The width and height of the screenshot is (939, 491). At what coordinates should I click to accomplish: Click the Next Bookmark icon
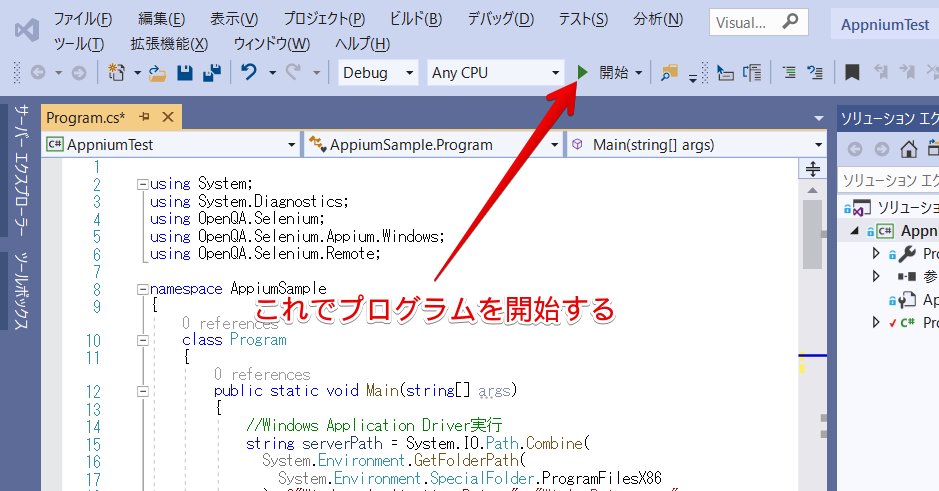click(x=907, y=72)
